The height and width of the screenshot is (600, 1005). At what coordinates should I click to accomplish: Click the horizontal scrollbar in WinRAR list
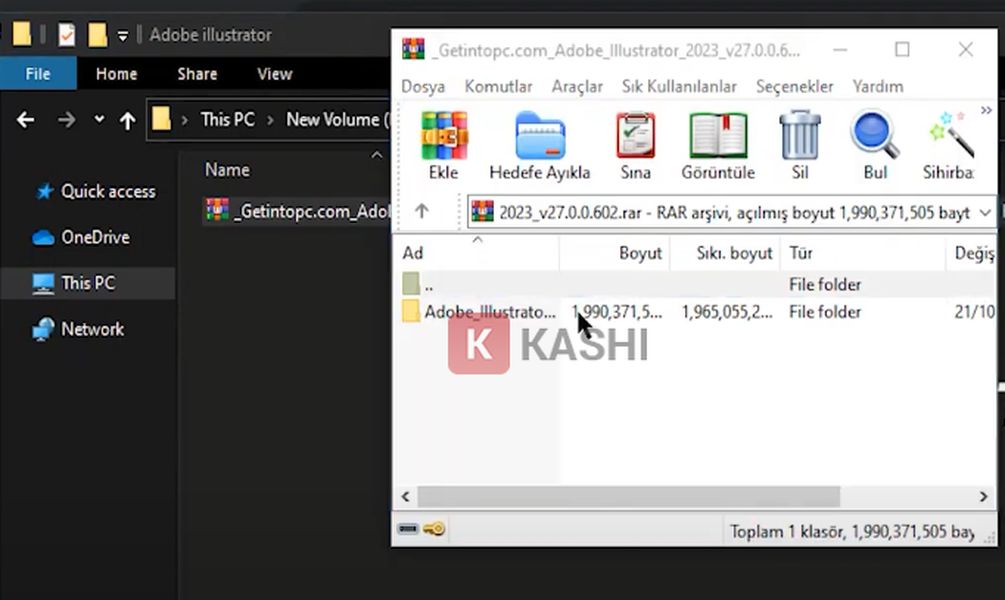(628, 496)
